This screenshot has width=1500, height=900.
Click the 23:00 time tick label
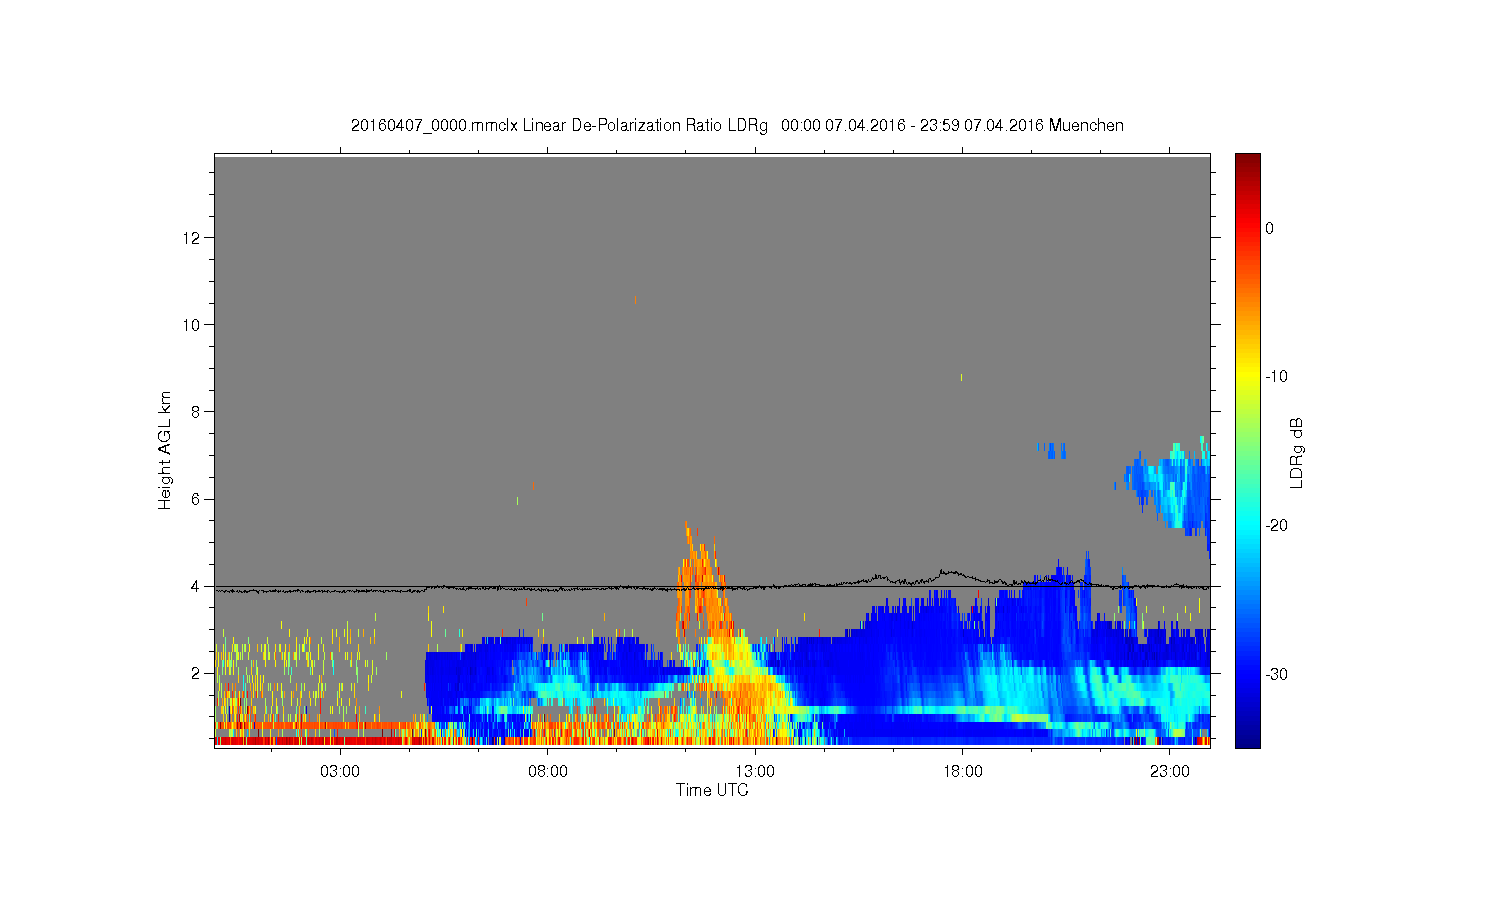(1170, 772)
